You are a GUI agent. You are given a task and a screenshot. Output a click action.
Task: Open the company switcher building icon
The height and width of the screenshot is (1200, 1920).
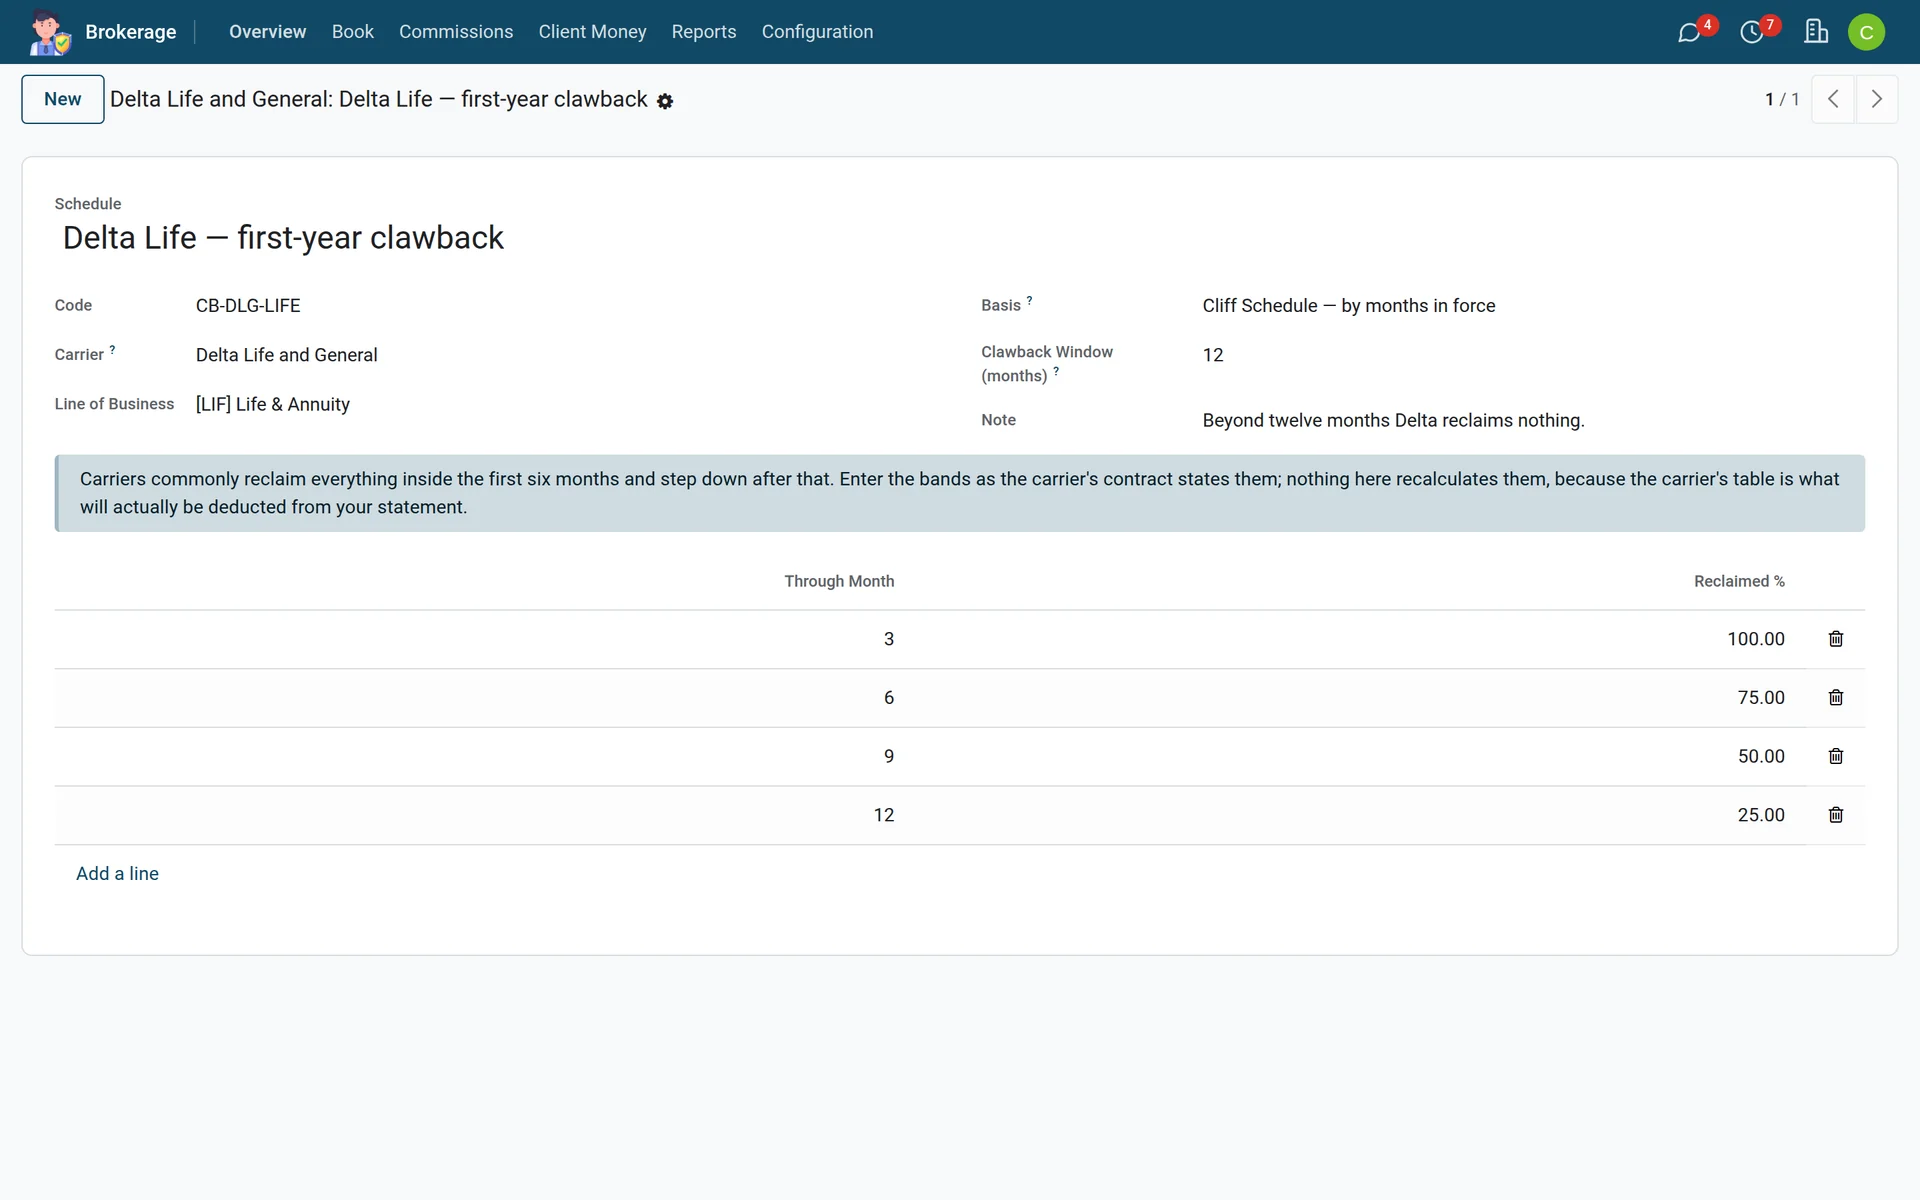[x=1816, y=32]
